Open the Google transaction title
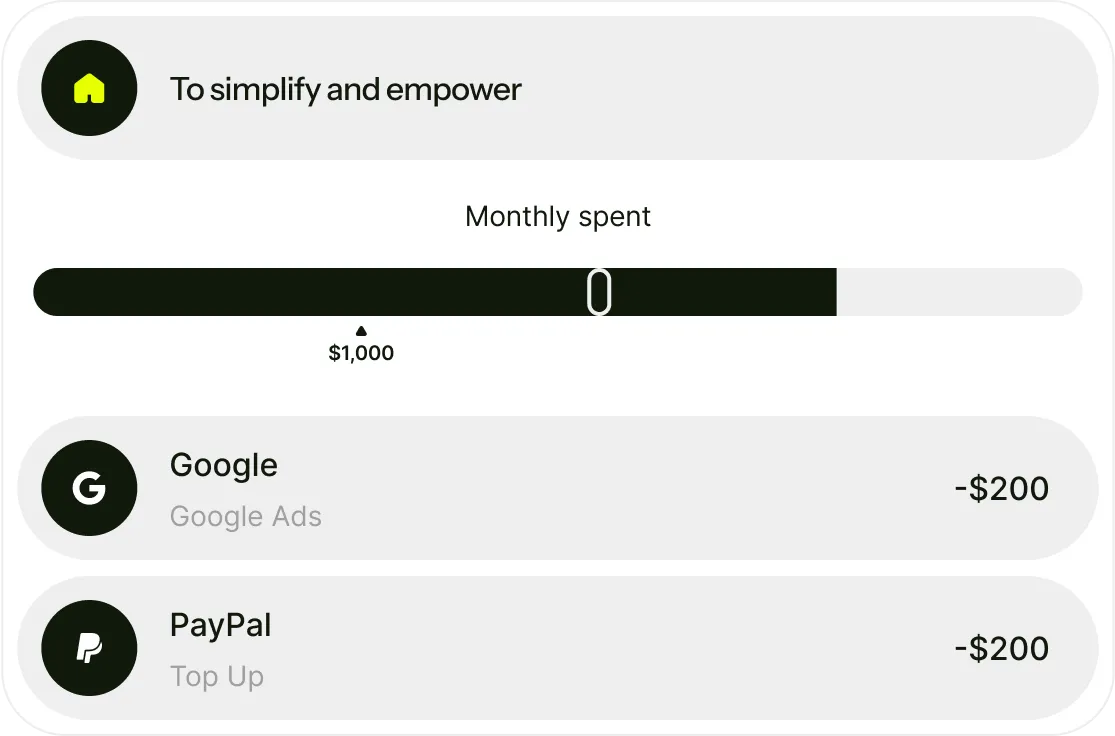Viewport: 1115px width, 736px height. tap(223, 465)
